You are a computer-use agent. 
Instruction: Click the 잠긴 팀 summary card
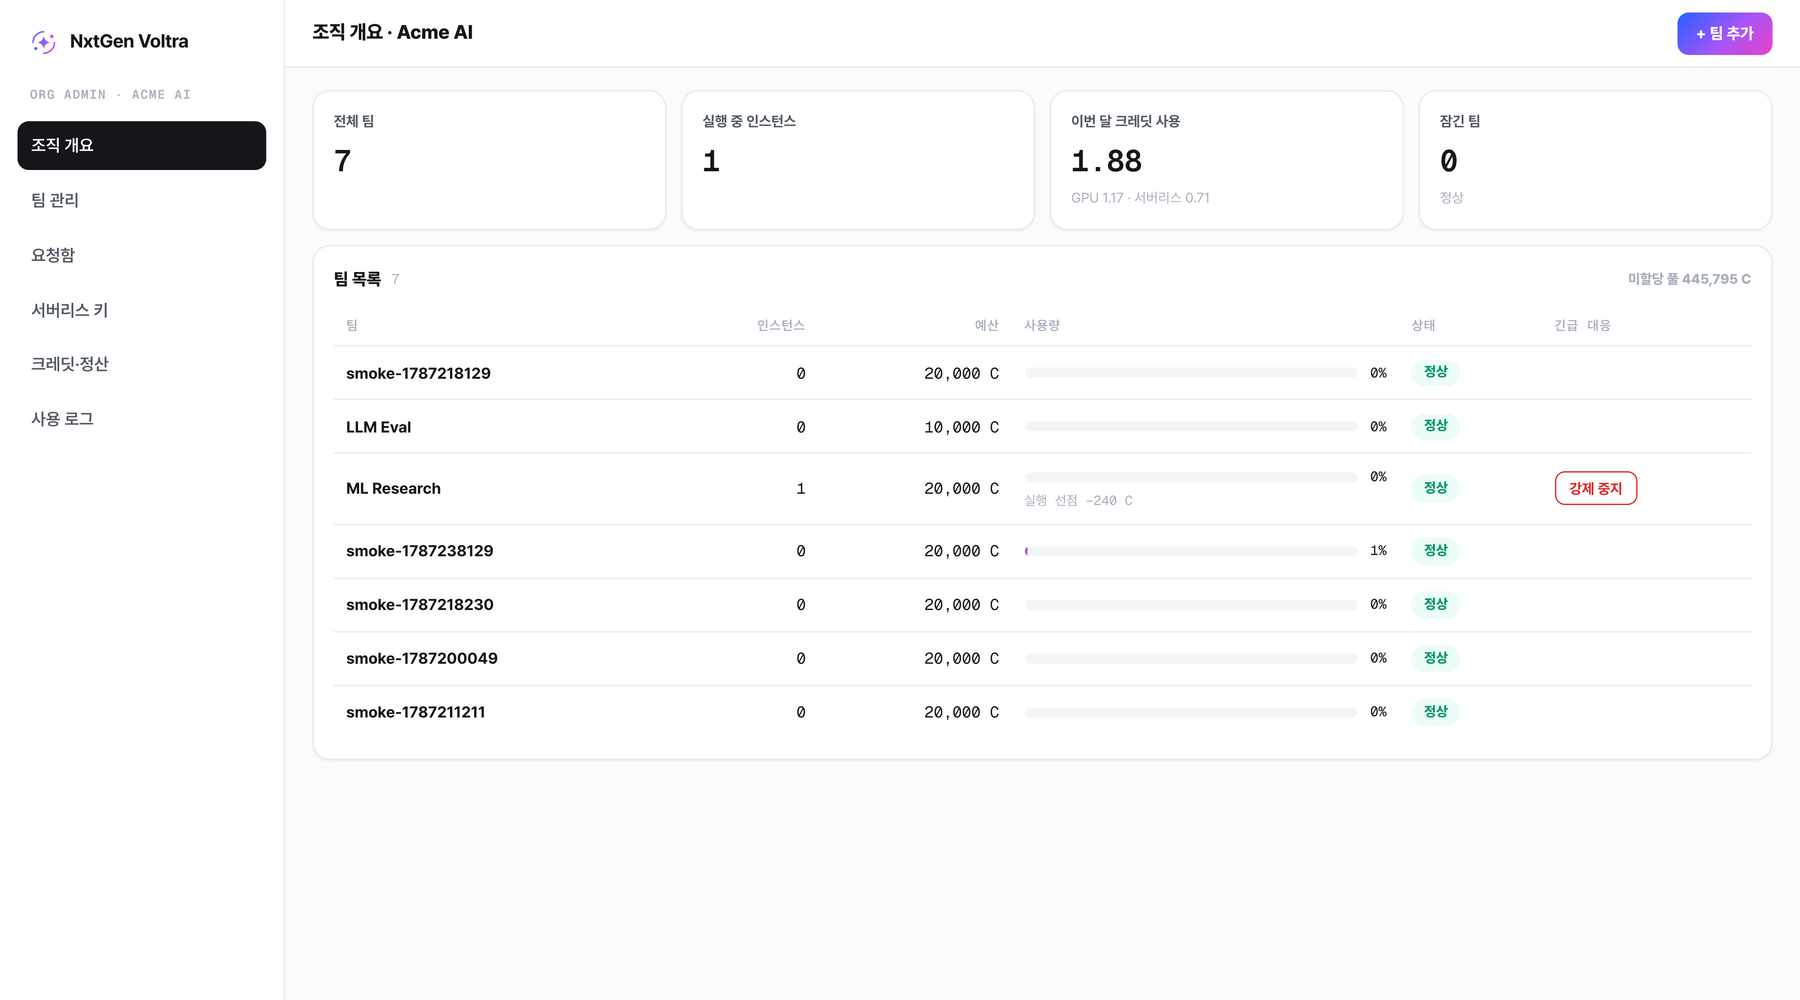pyautogui.click(x=1595, y=160)
